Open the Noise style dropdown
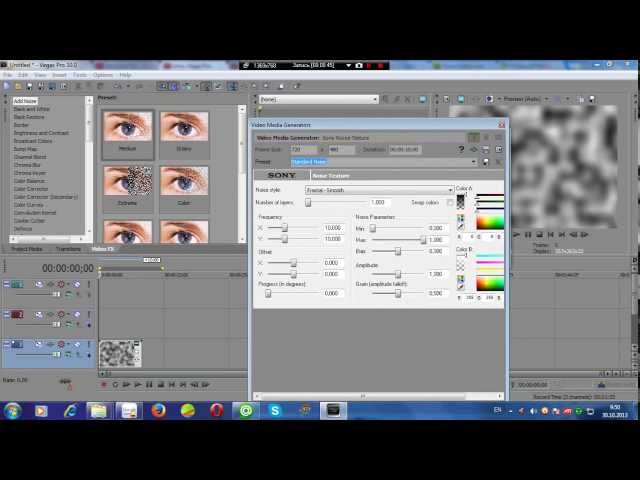640x480 pixels. (x=450, y=190)
